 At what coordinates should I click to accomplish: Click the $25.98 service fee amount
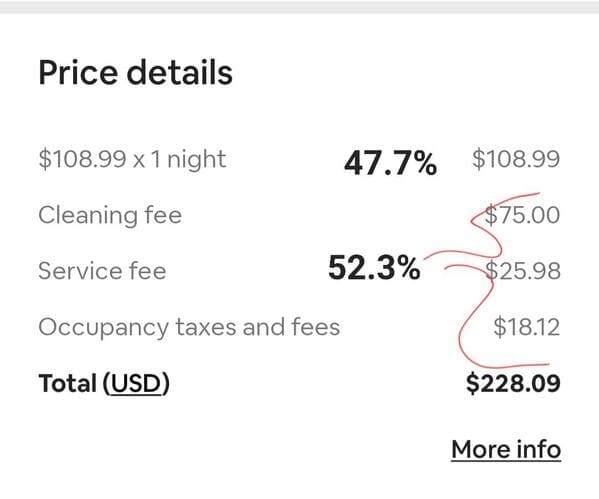tap(523, 271)
